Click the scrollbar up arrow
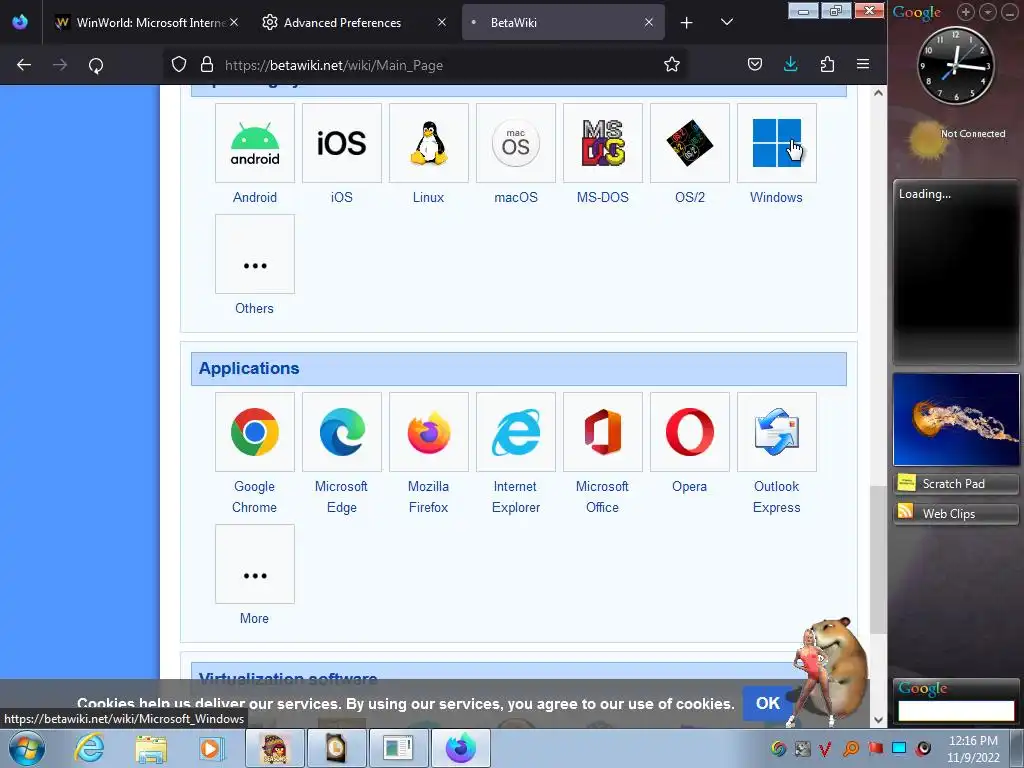Viewport: 1024px width, 768px height. [x=878, y=93]
